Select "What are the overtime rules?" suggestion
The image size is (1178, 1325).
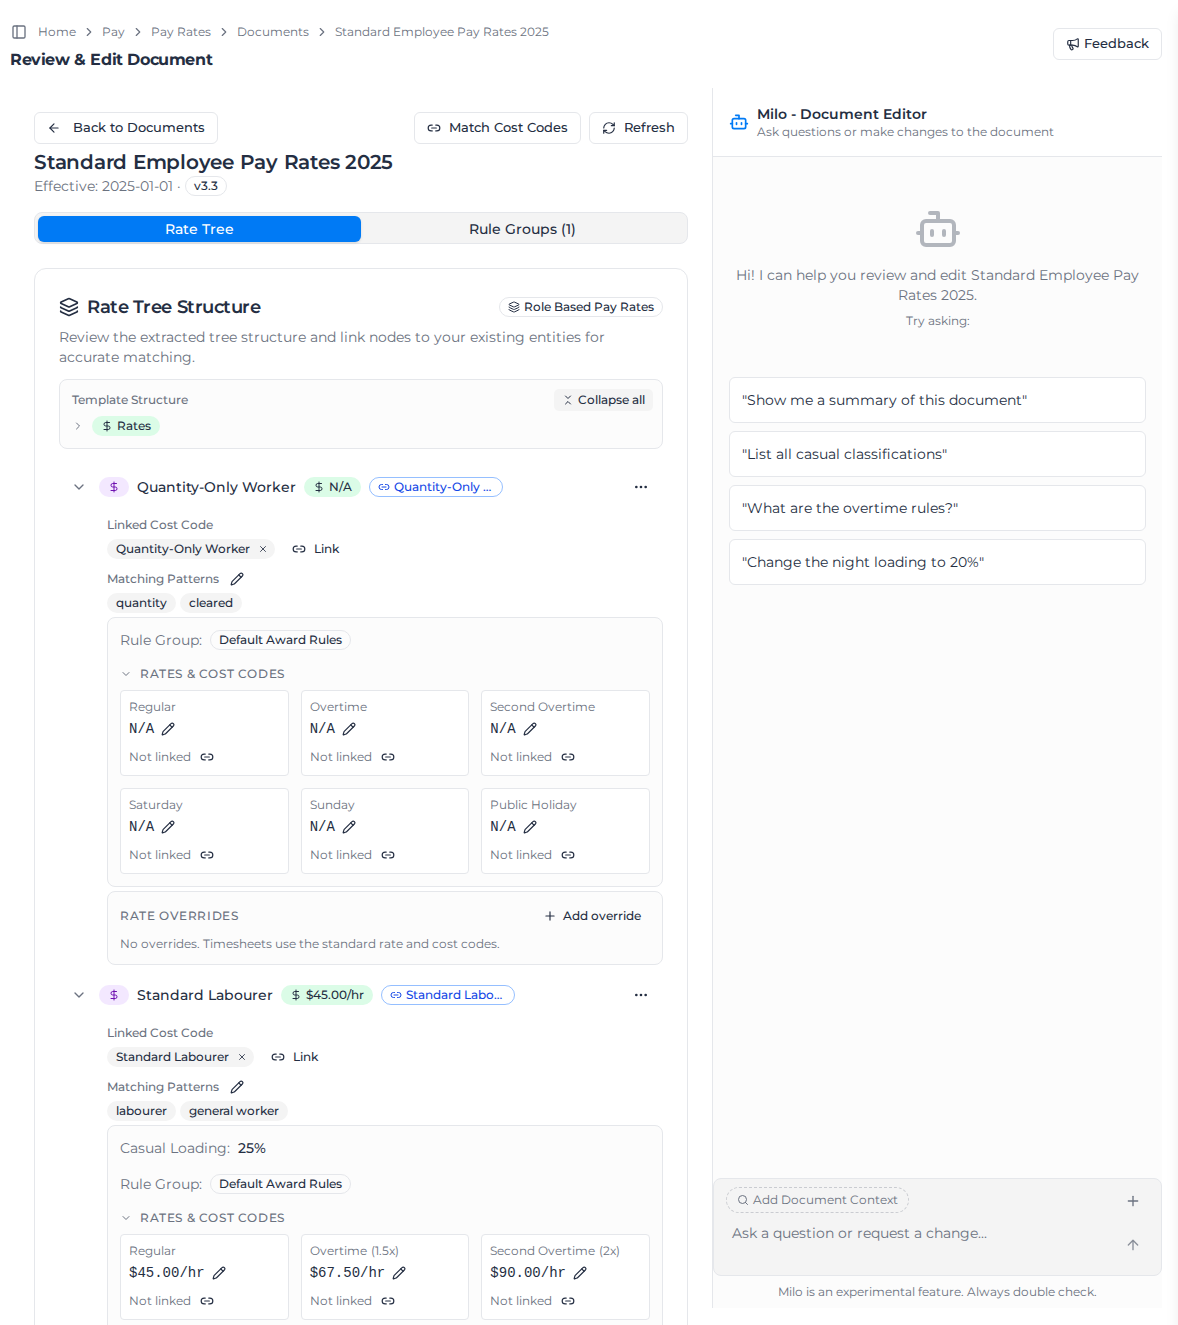937,508
